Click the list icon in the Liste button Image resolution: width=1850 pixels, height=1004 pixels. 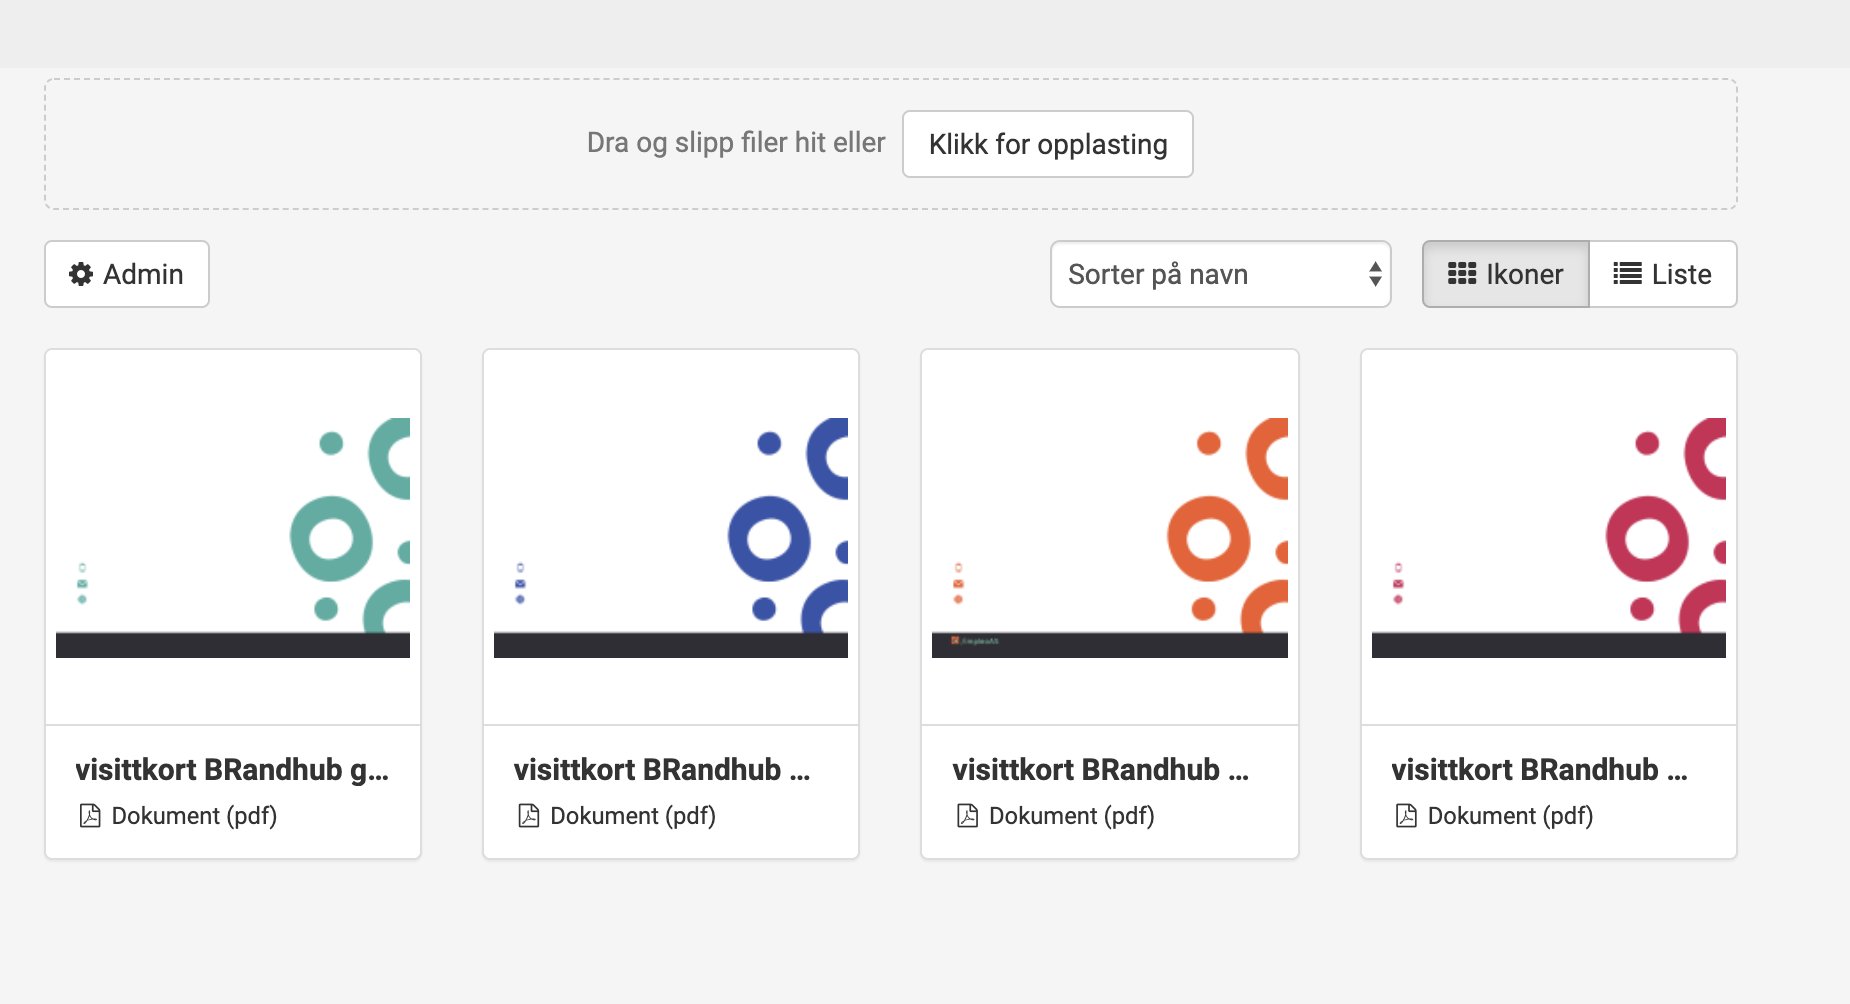pos(1627,274)
